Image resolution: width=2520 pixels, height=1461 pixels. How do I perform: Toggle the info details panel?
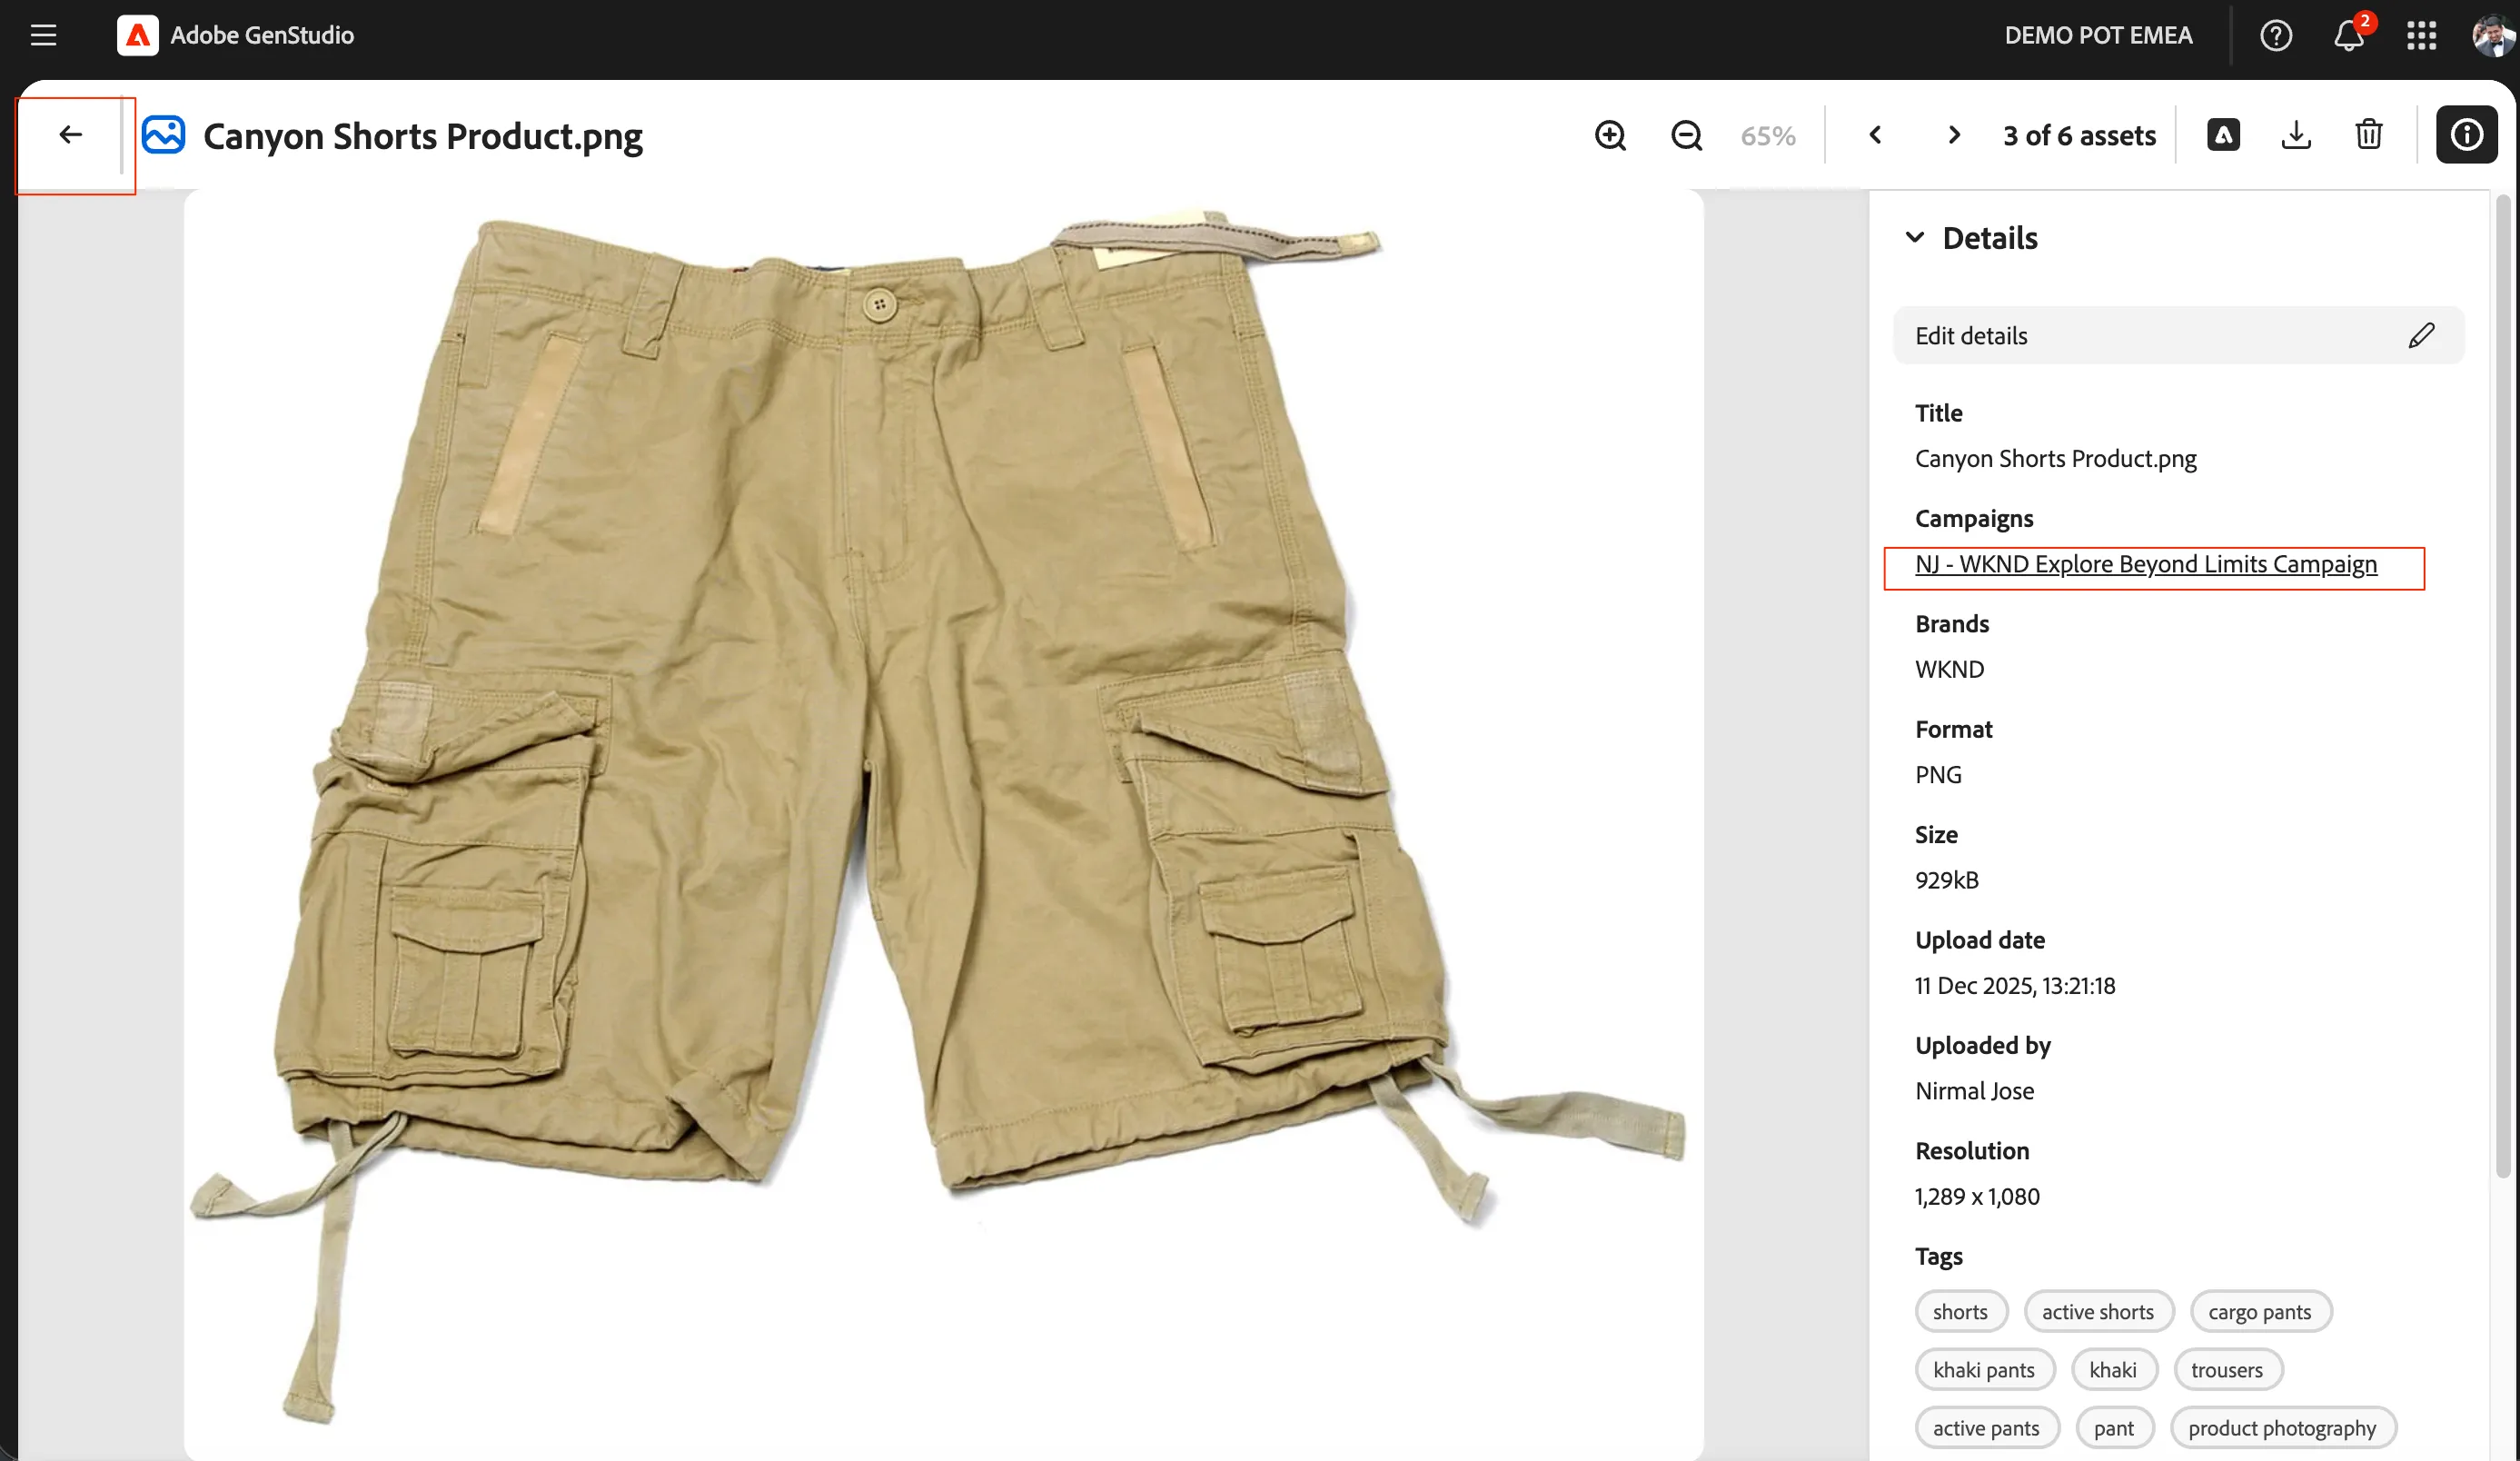[x=2466, y=135]
